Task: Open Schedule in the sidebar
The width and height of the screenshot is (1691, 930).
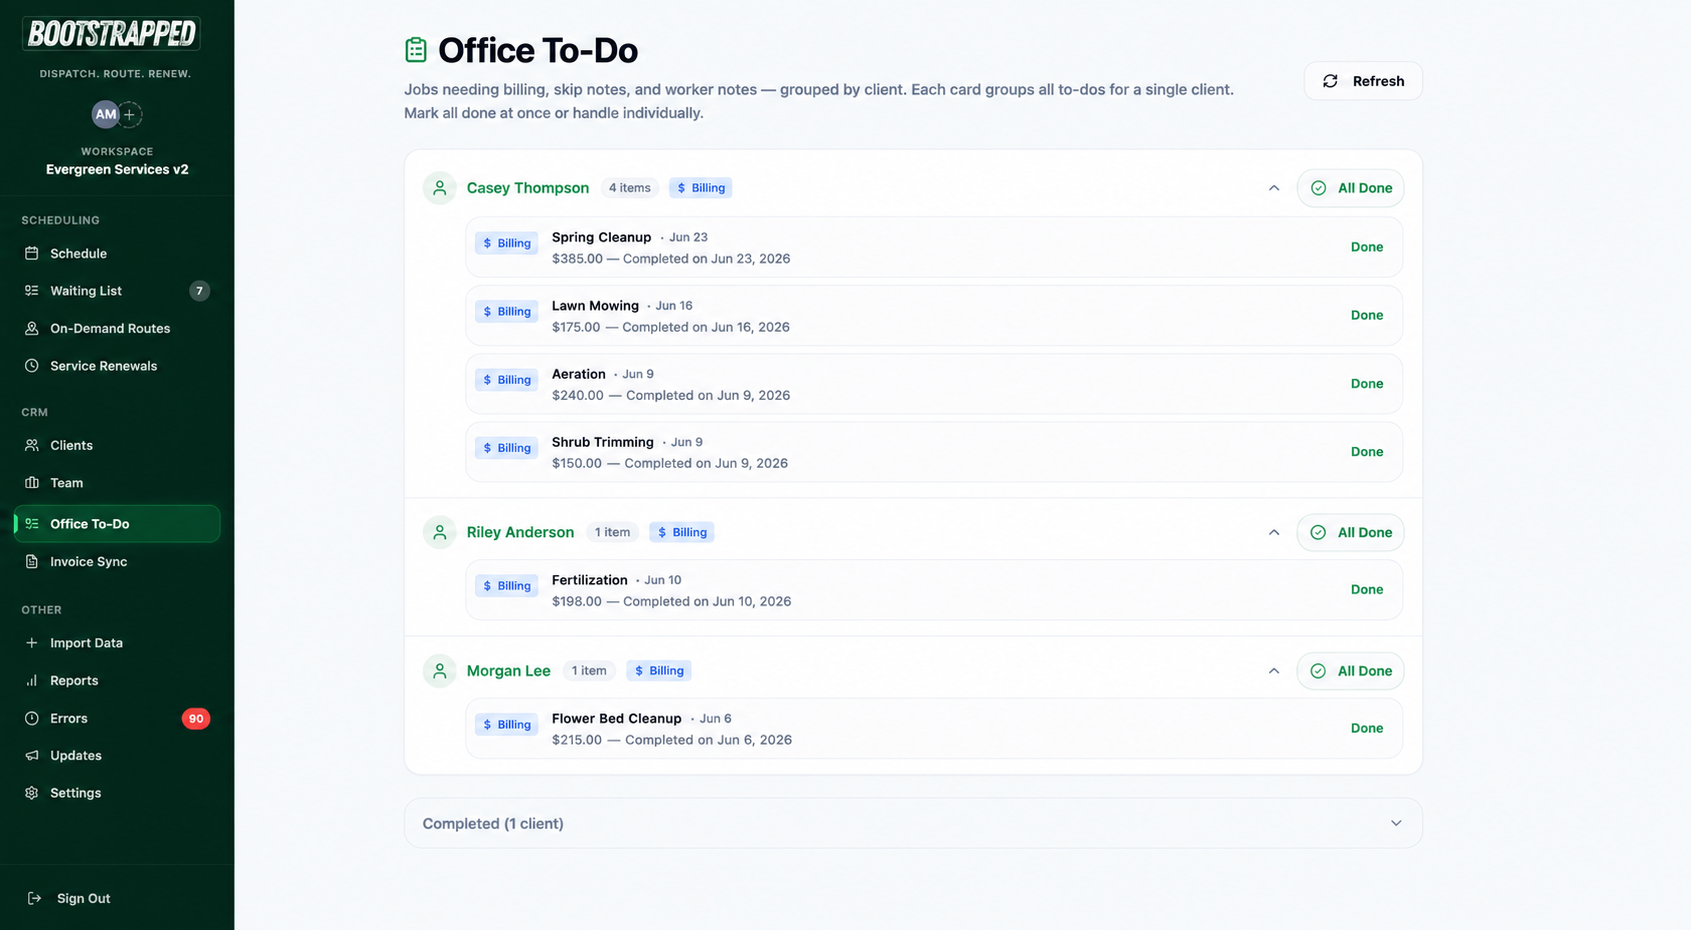Action: tap(117, 253)
